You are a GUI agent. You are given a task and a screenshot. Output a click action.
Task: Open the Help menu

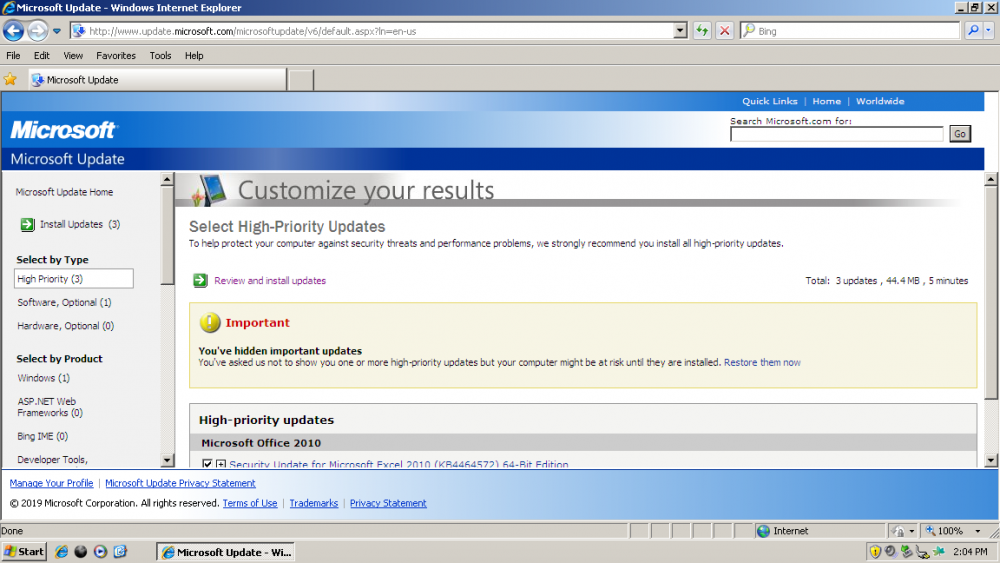click(x=194, y=55)
